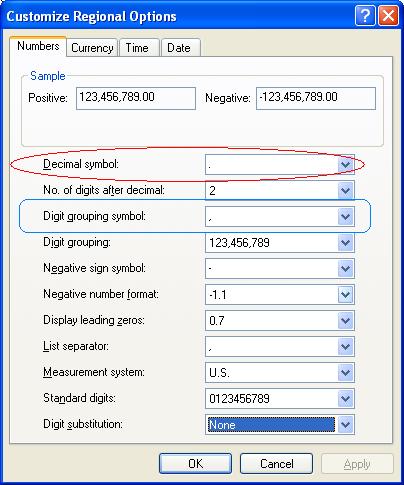
Task: Open the Digit grouping dropdown arrow
Action: pyautogui.click(x=345, y=242)
